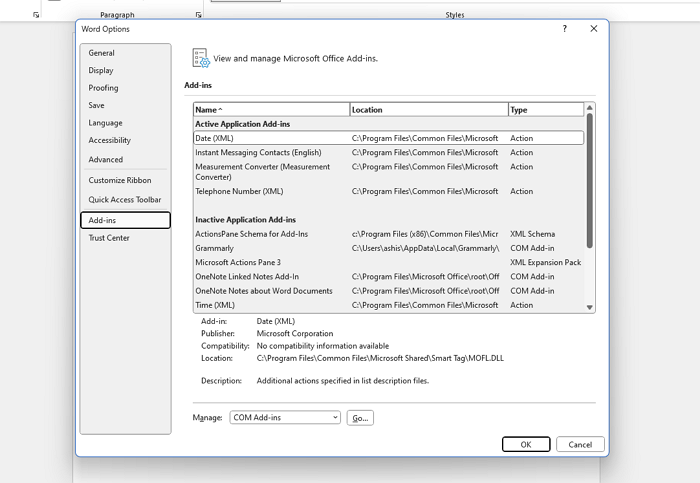Select OneNote Linked Notes Add-In row

(x=247, y=277)
